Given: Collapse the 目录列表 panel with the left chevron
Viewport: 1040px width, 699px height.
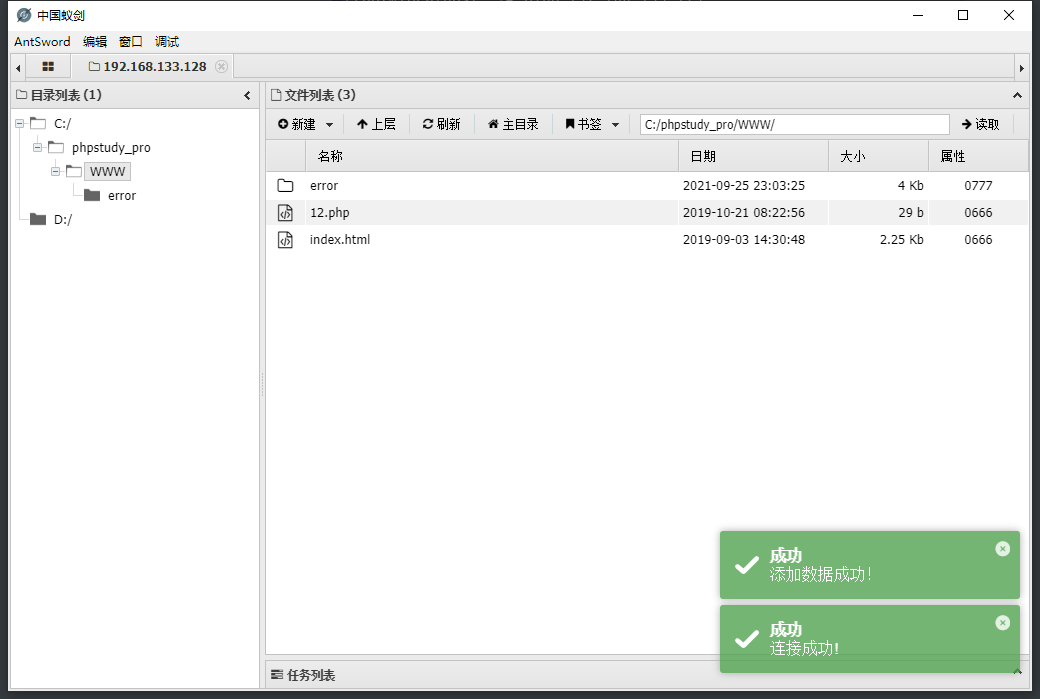Looking at the screenshot, I should [x=247, y=95].
